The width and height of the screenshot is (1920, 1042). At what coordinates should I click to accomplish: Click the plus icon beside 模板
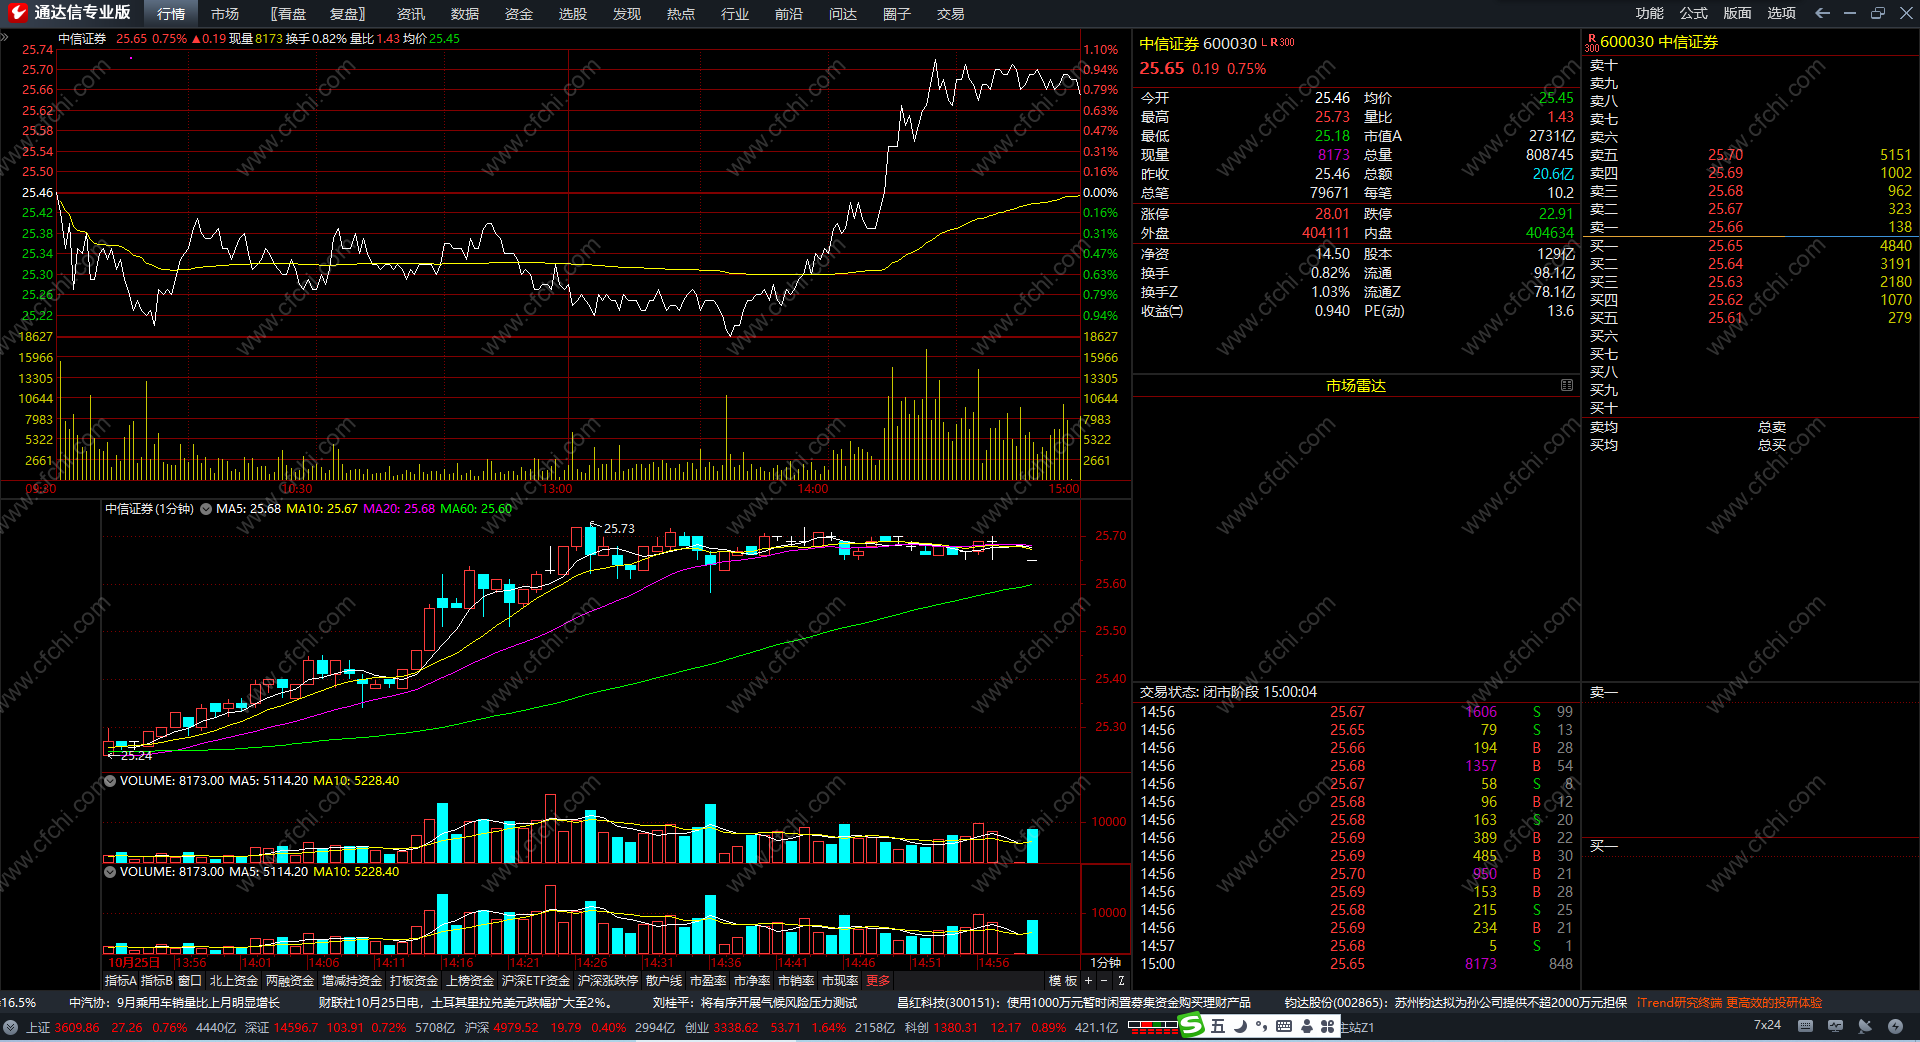point(1089,981)
